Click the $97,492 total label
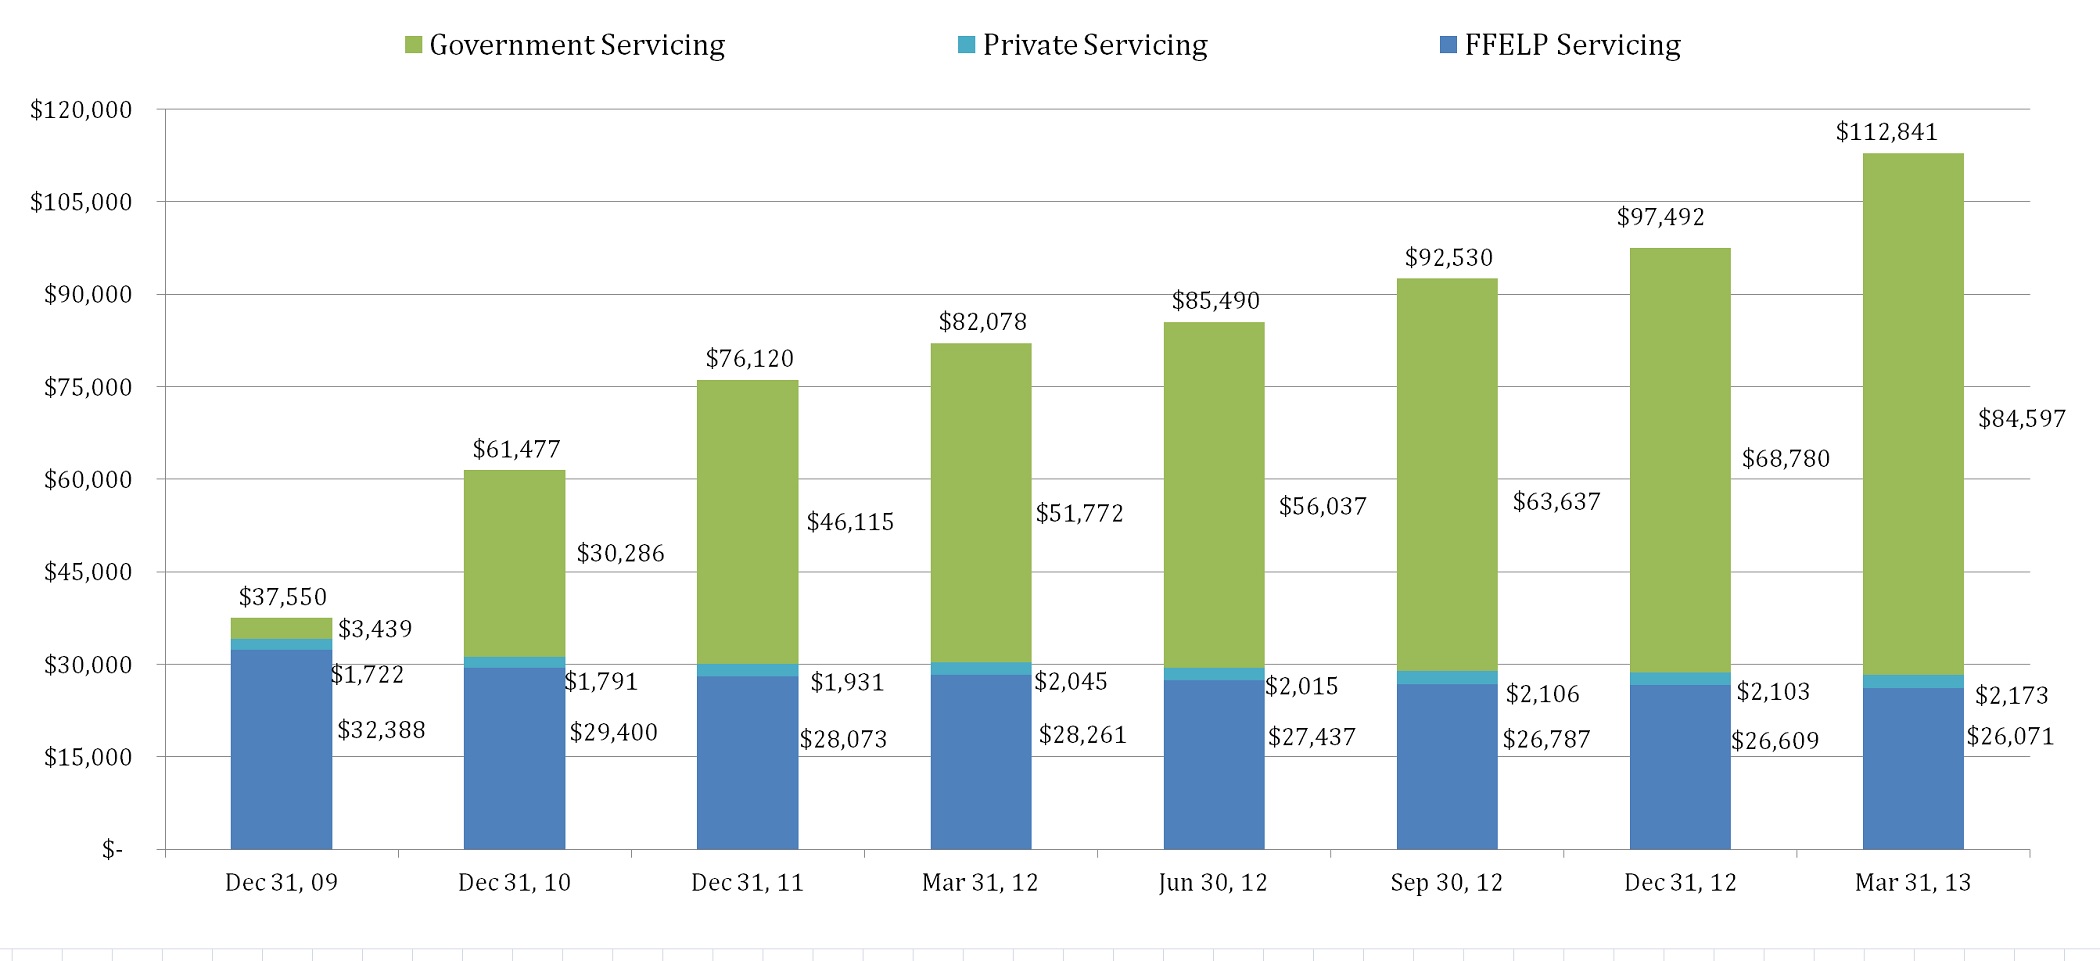The width and height of the screenshot is (2100, 961). click(1660, 217)
